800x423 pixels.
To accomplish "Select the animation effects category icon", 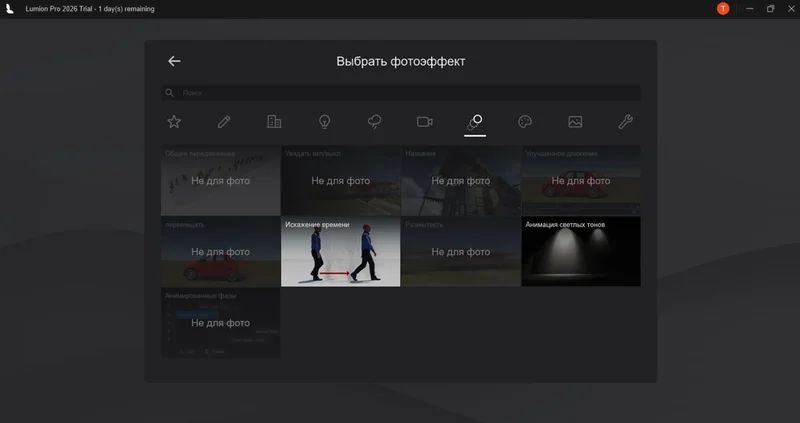I will [x=475, y=122].
